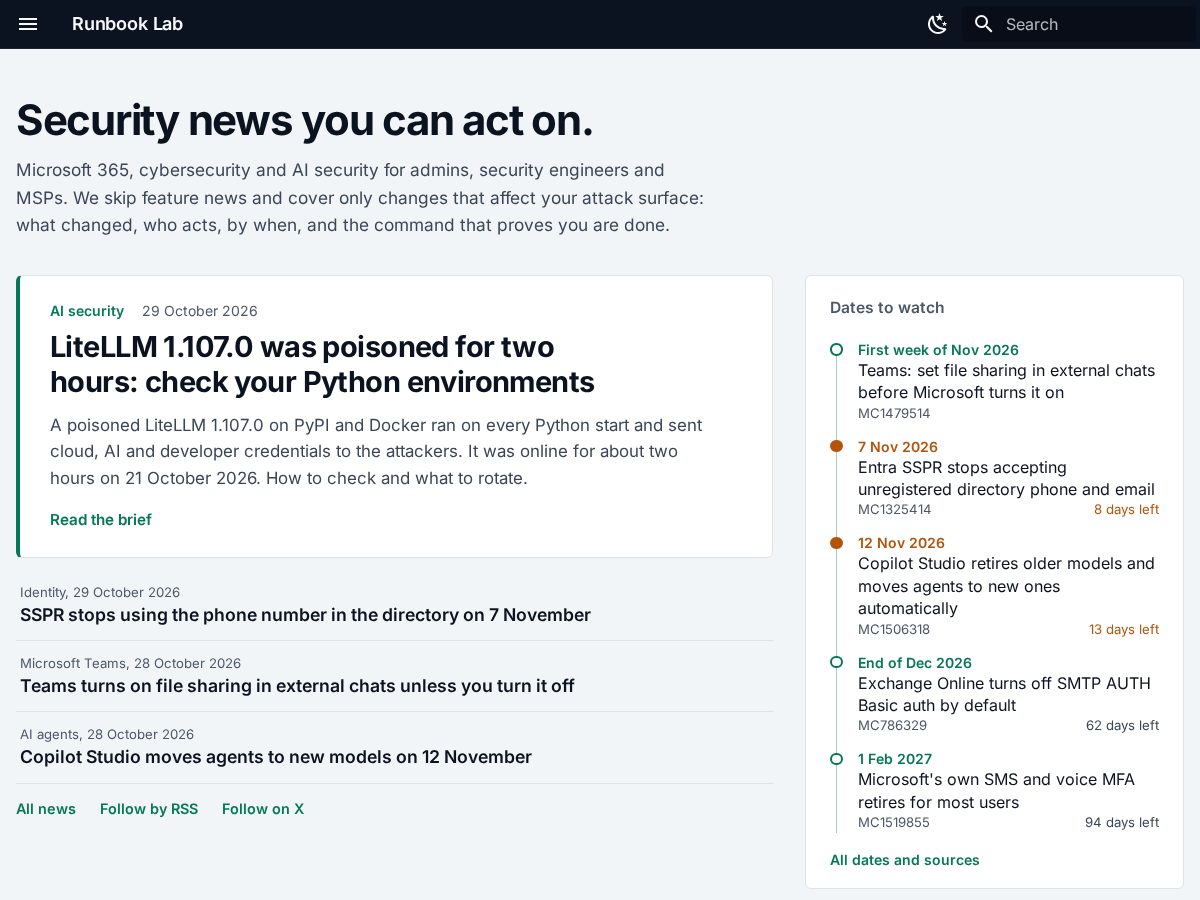
Task: Click the 7 Nov 2026 date label
Action: click(898, 447)
